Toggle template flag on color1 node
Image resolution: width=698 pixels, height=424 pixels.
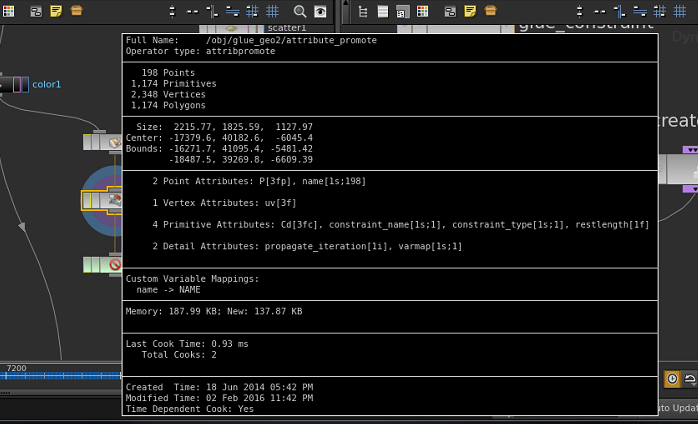coord(17,85)
